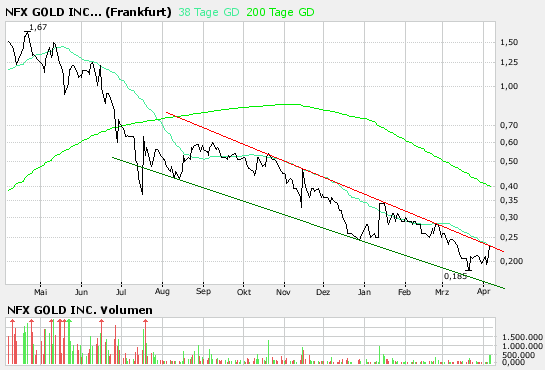545x370 pixels.
Task: Click the Mrz month label on time axis
Action: point(442,292)
